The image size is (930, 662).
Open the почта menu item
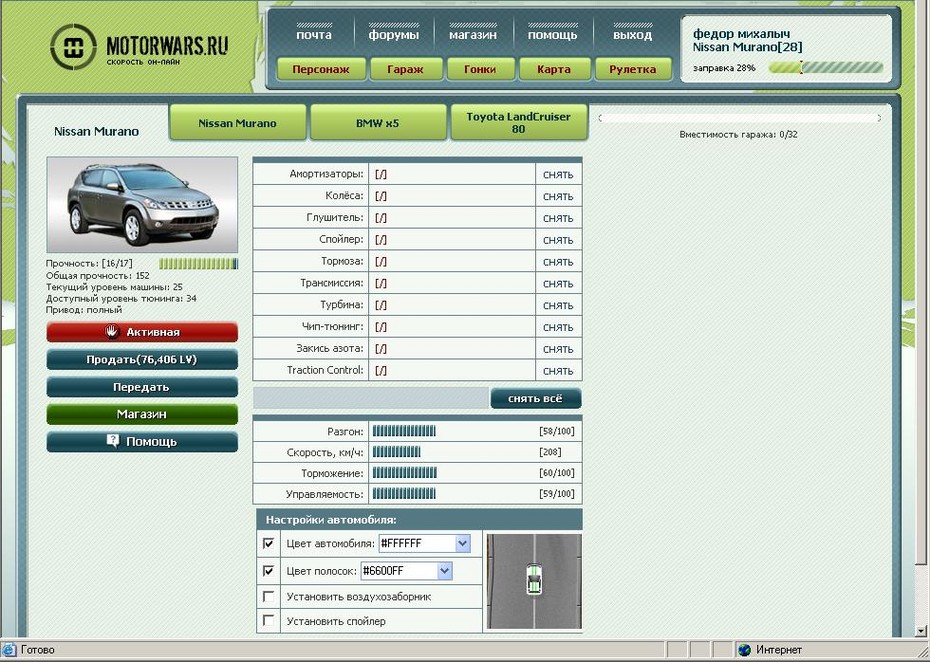(314, 34)
